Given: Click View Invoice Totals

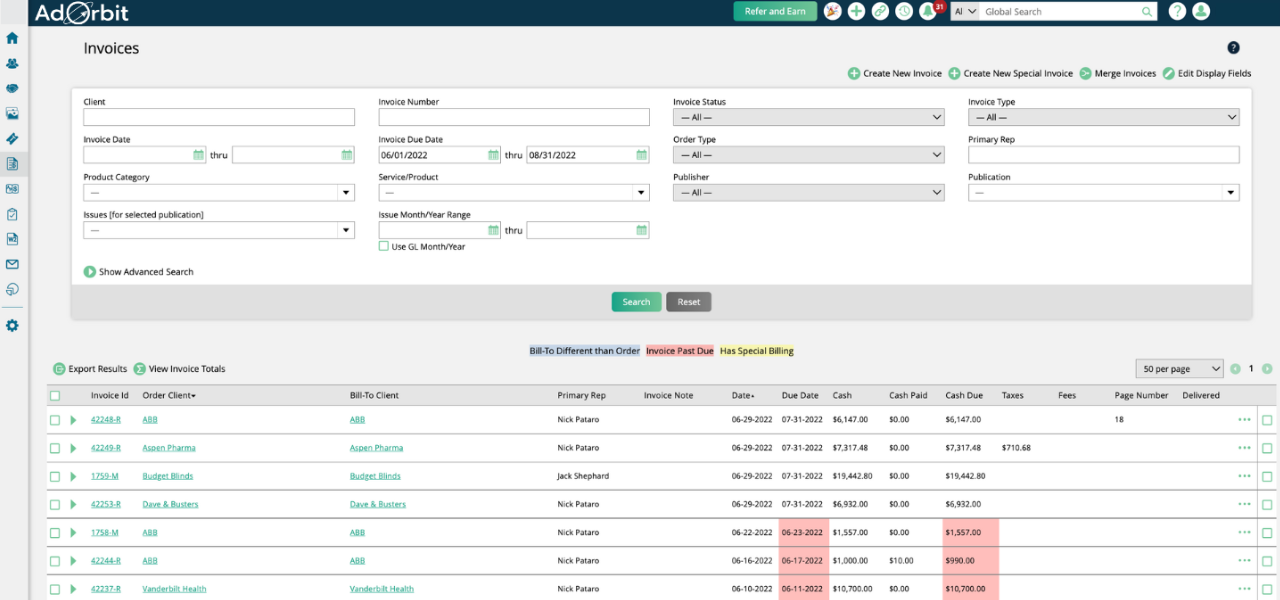Looking at the screenshot, I should click(180, 369).
